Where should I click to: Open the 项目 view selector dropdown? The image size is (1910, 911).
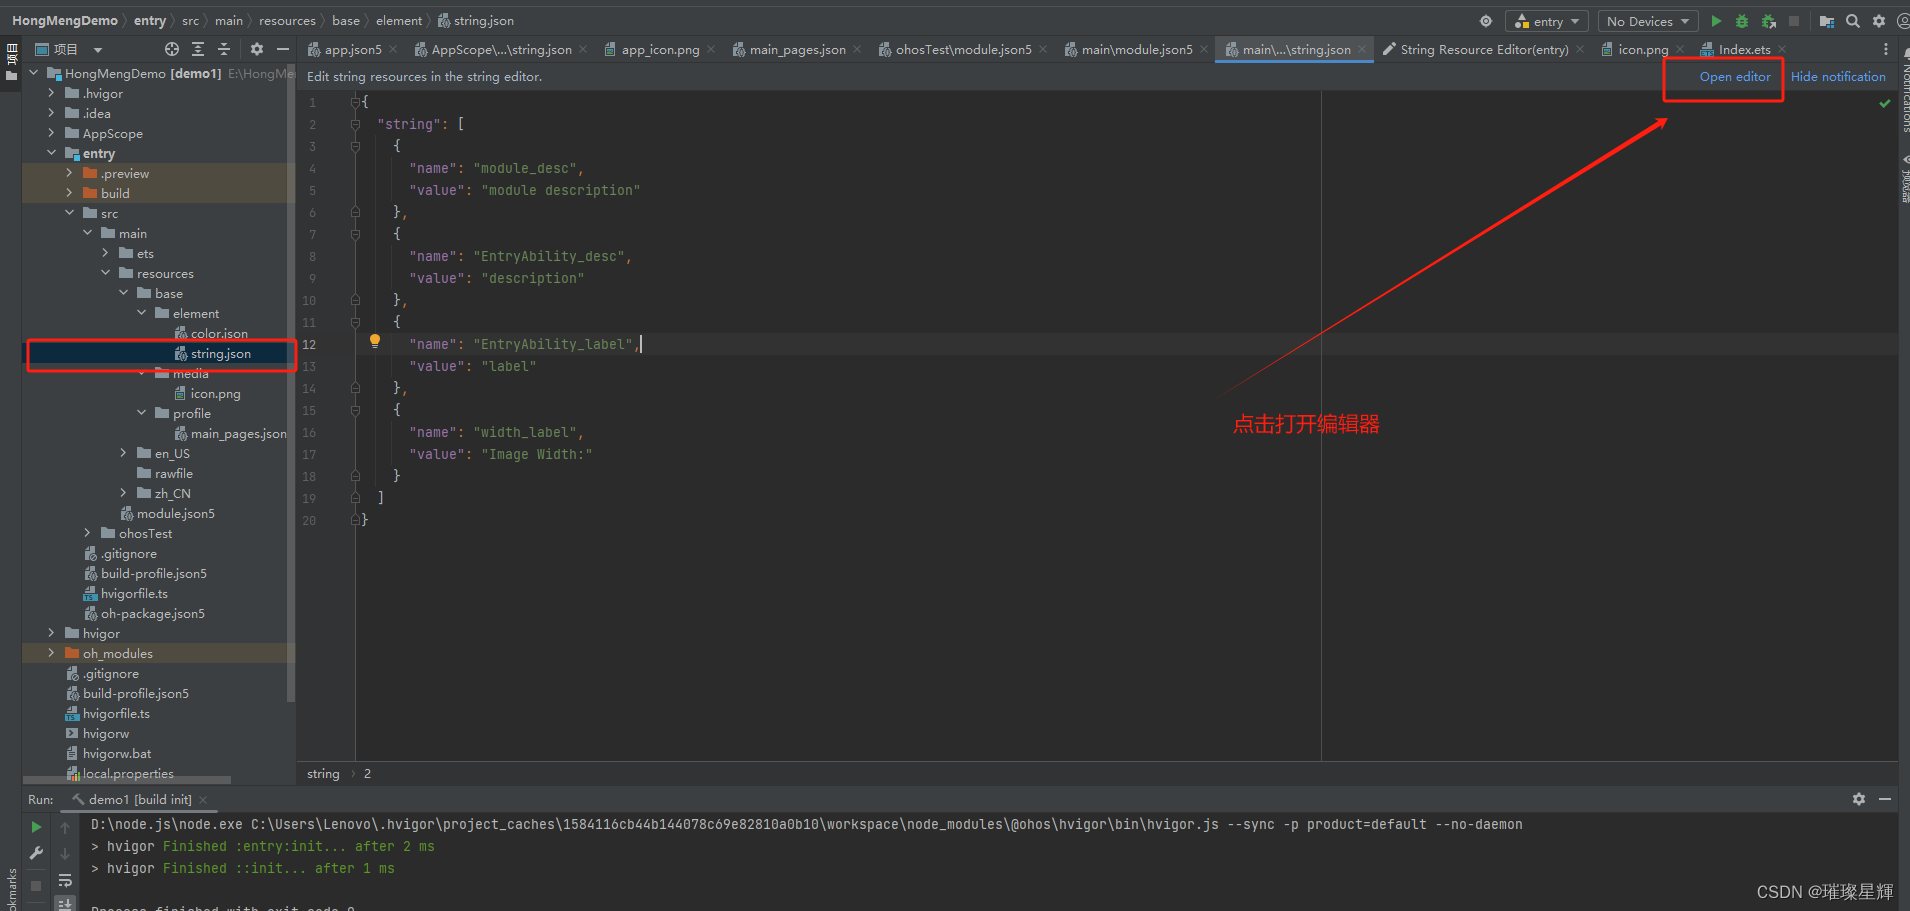click(x=96, y=48)
